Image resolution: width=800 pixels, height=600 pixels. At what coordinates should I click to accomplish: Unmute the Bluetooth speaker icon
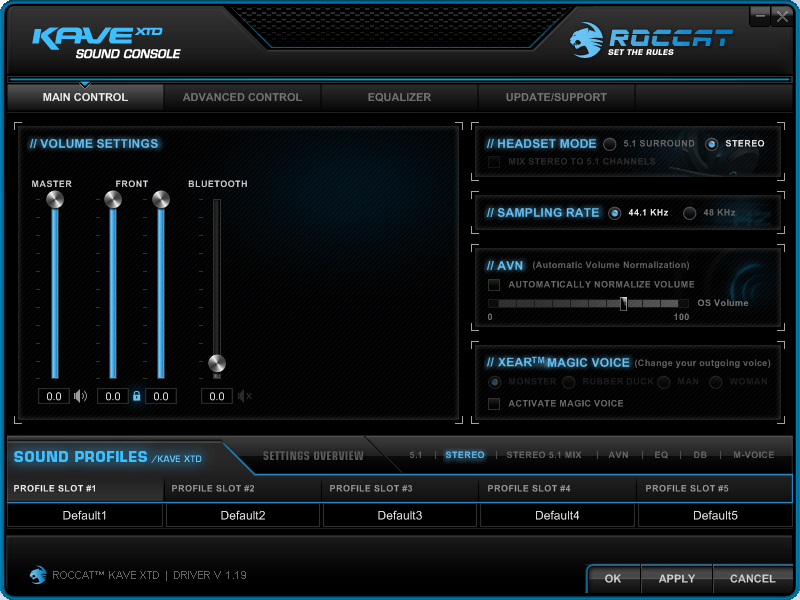(x=244, y=396)
